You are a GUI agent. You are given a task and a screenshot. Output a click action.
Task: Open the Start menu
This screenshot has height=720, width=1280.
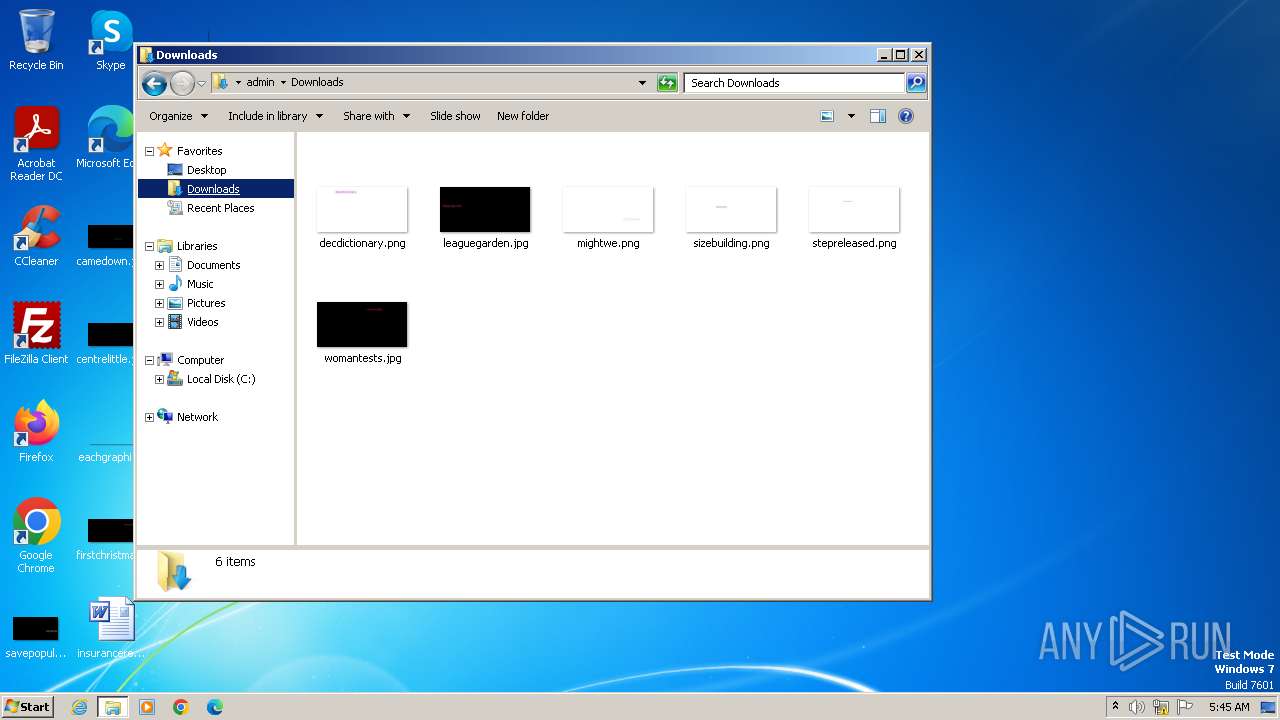[x=28, y=707]
